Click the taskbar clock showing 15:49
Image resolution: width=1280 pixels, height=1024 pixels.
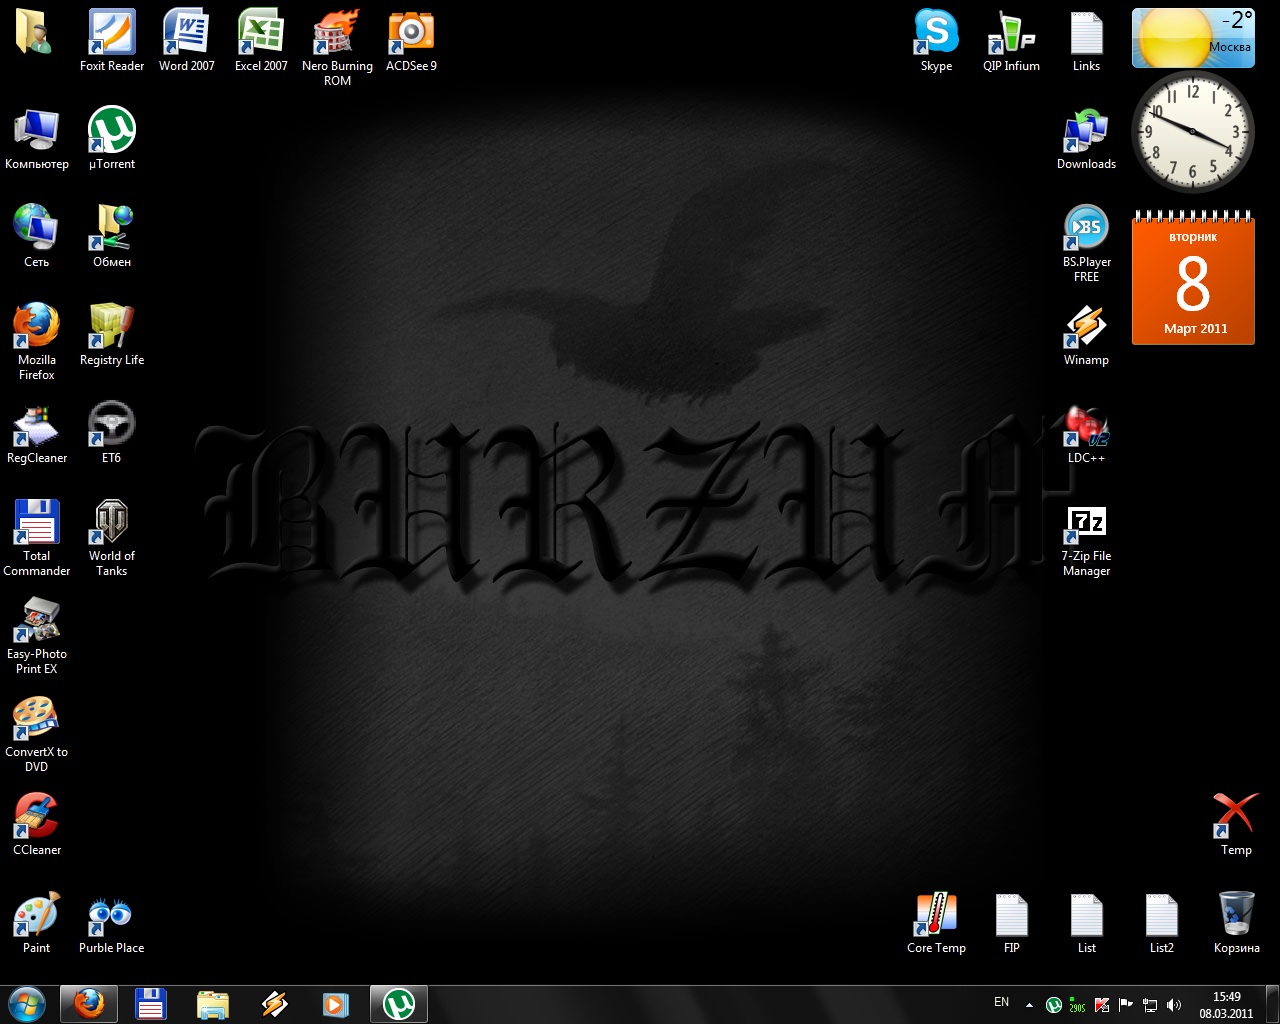[x=1226, y=1005]
